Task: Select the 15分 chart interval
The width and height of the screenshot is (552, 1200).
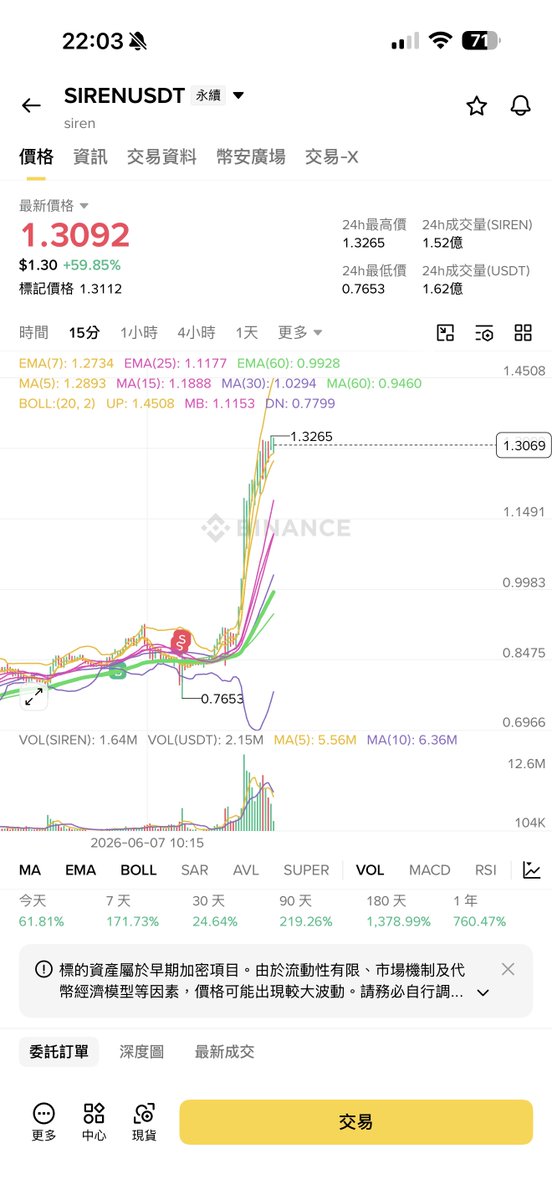Action: click(84, 332)
